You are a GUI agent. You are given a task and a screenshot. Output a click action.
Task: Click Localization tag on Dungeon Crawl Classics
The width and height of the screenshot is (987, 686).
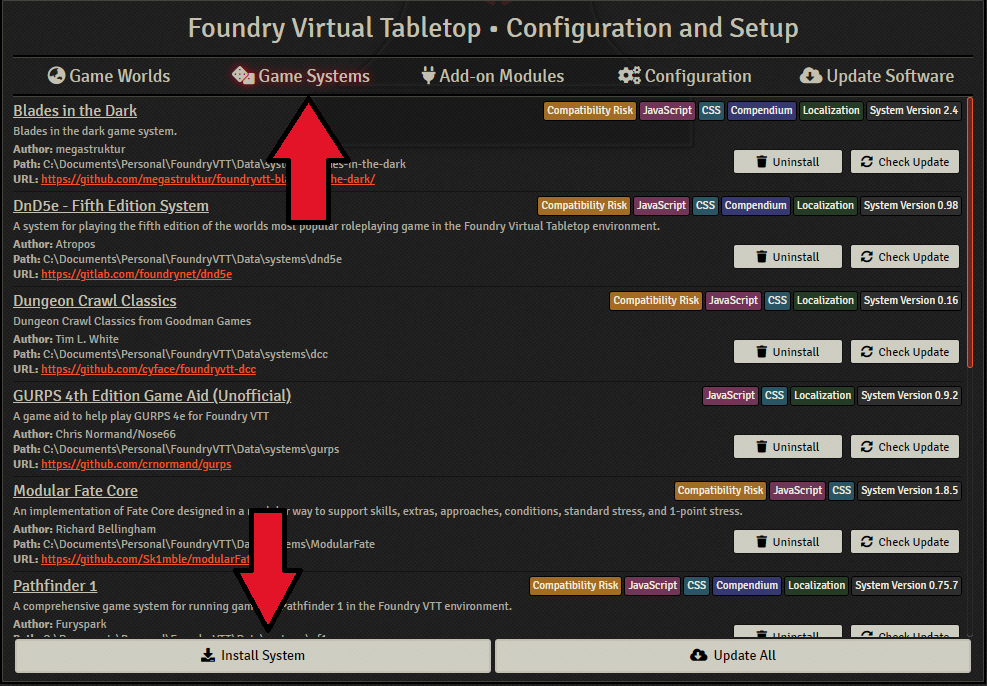click(825, 301)
